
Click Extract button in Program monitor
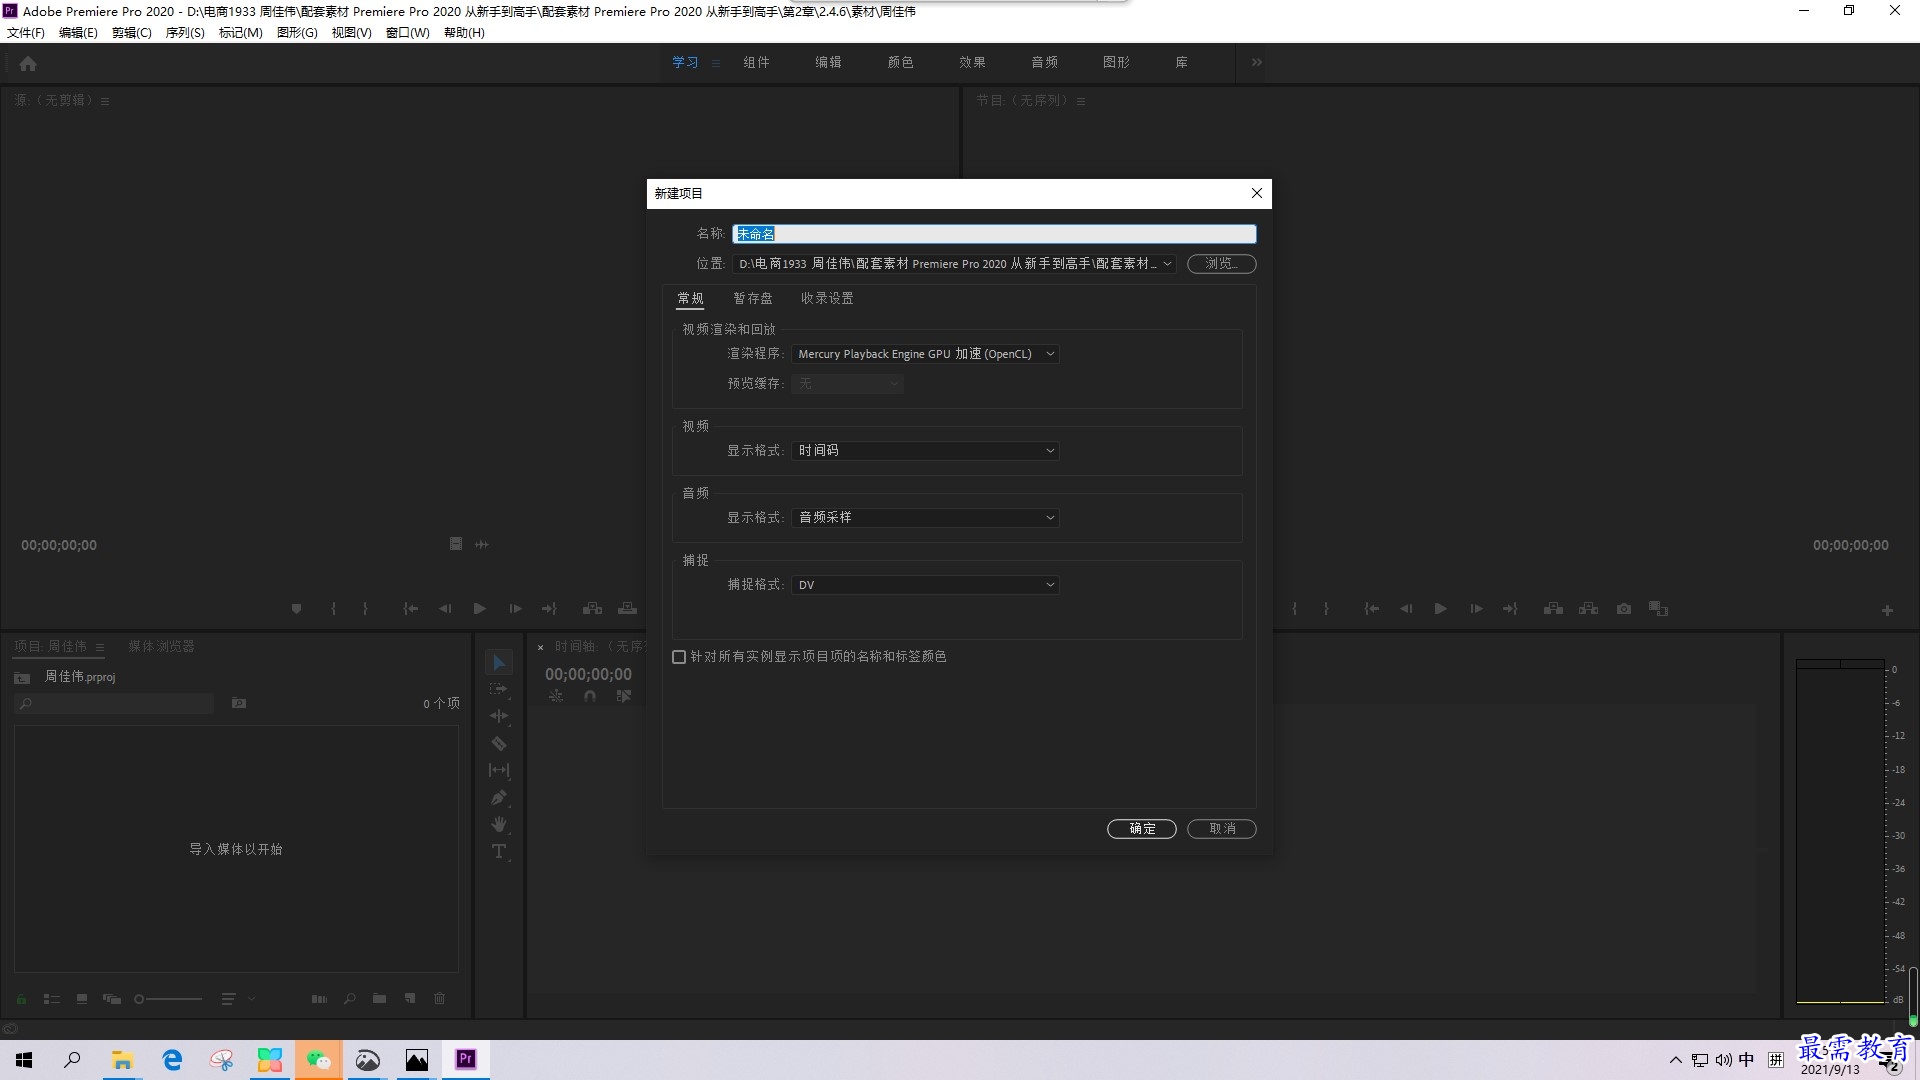coord(1588,609)
